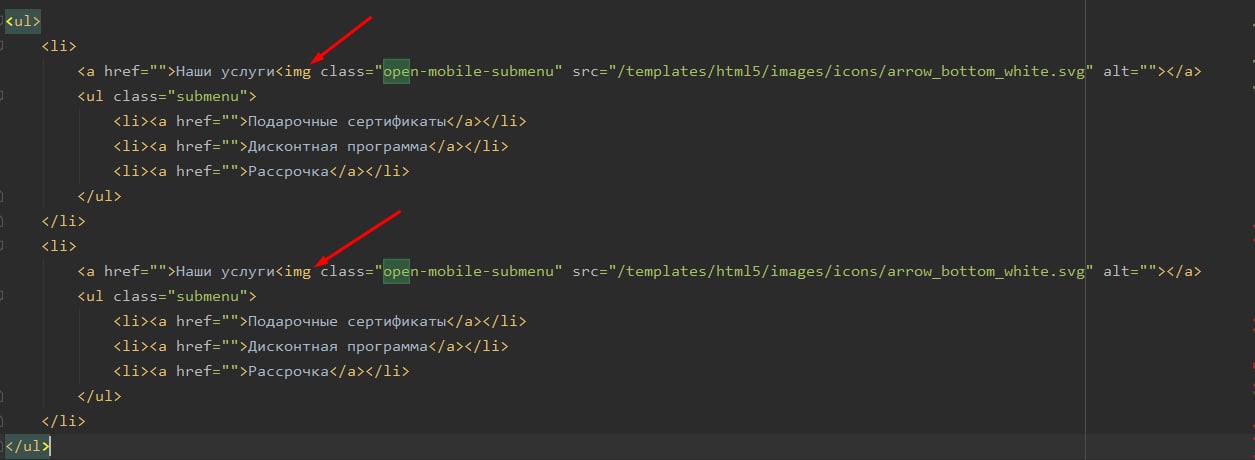Click the closing </ul> tag on the last line

pos(27,446)
